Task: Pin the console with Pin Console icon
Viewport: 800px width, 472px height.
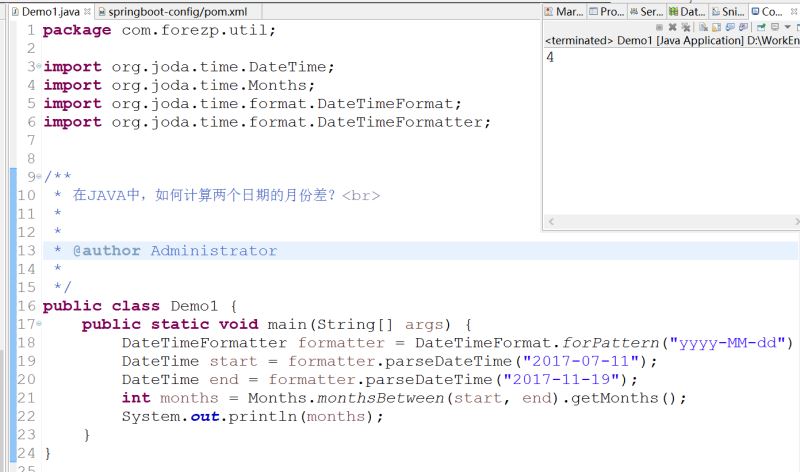Action: coord(761,27)
